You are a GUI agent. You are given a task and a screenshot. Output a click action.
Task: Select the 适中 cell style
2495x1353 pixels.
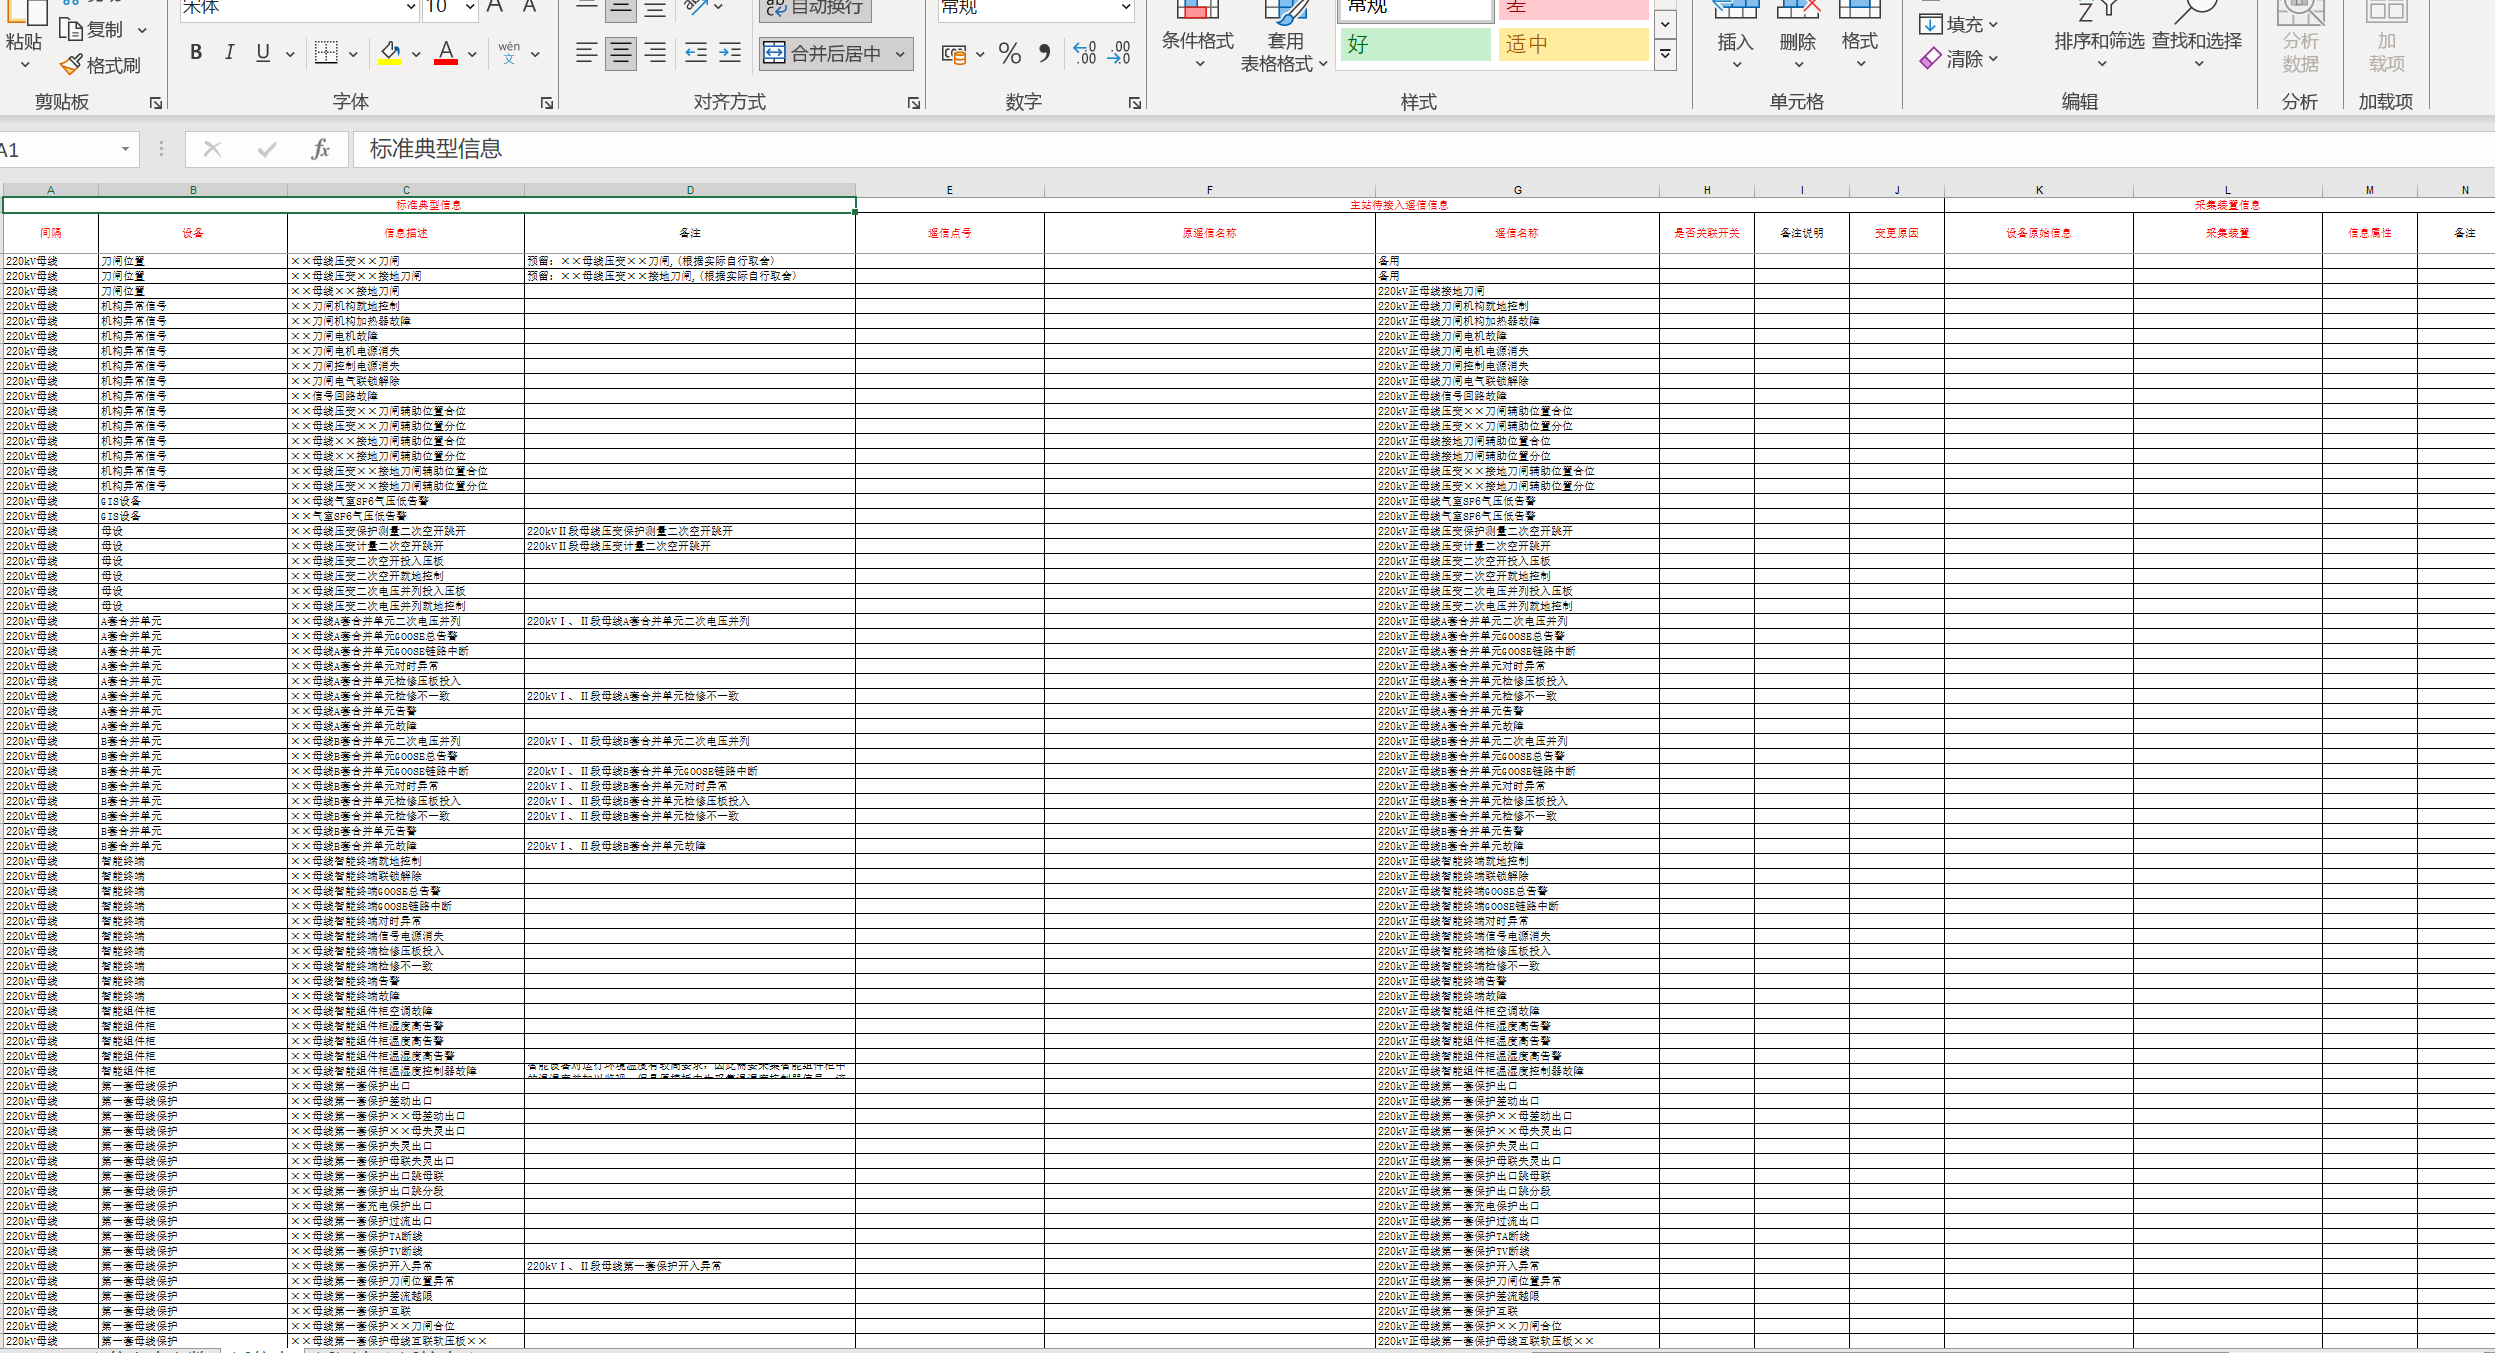(x=1572, y=44)
